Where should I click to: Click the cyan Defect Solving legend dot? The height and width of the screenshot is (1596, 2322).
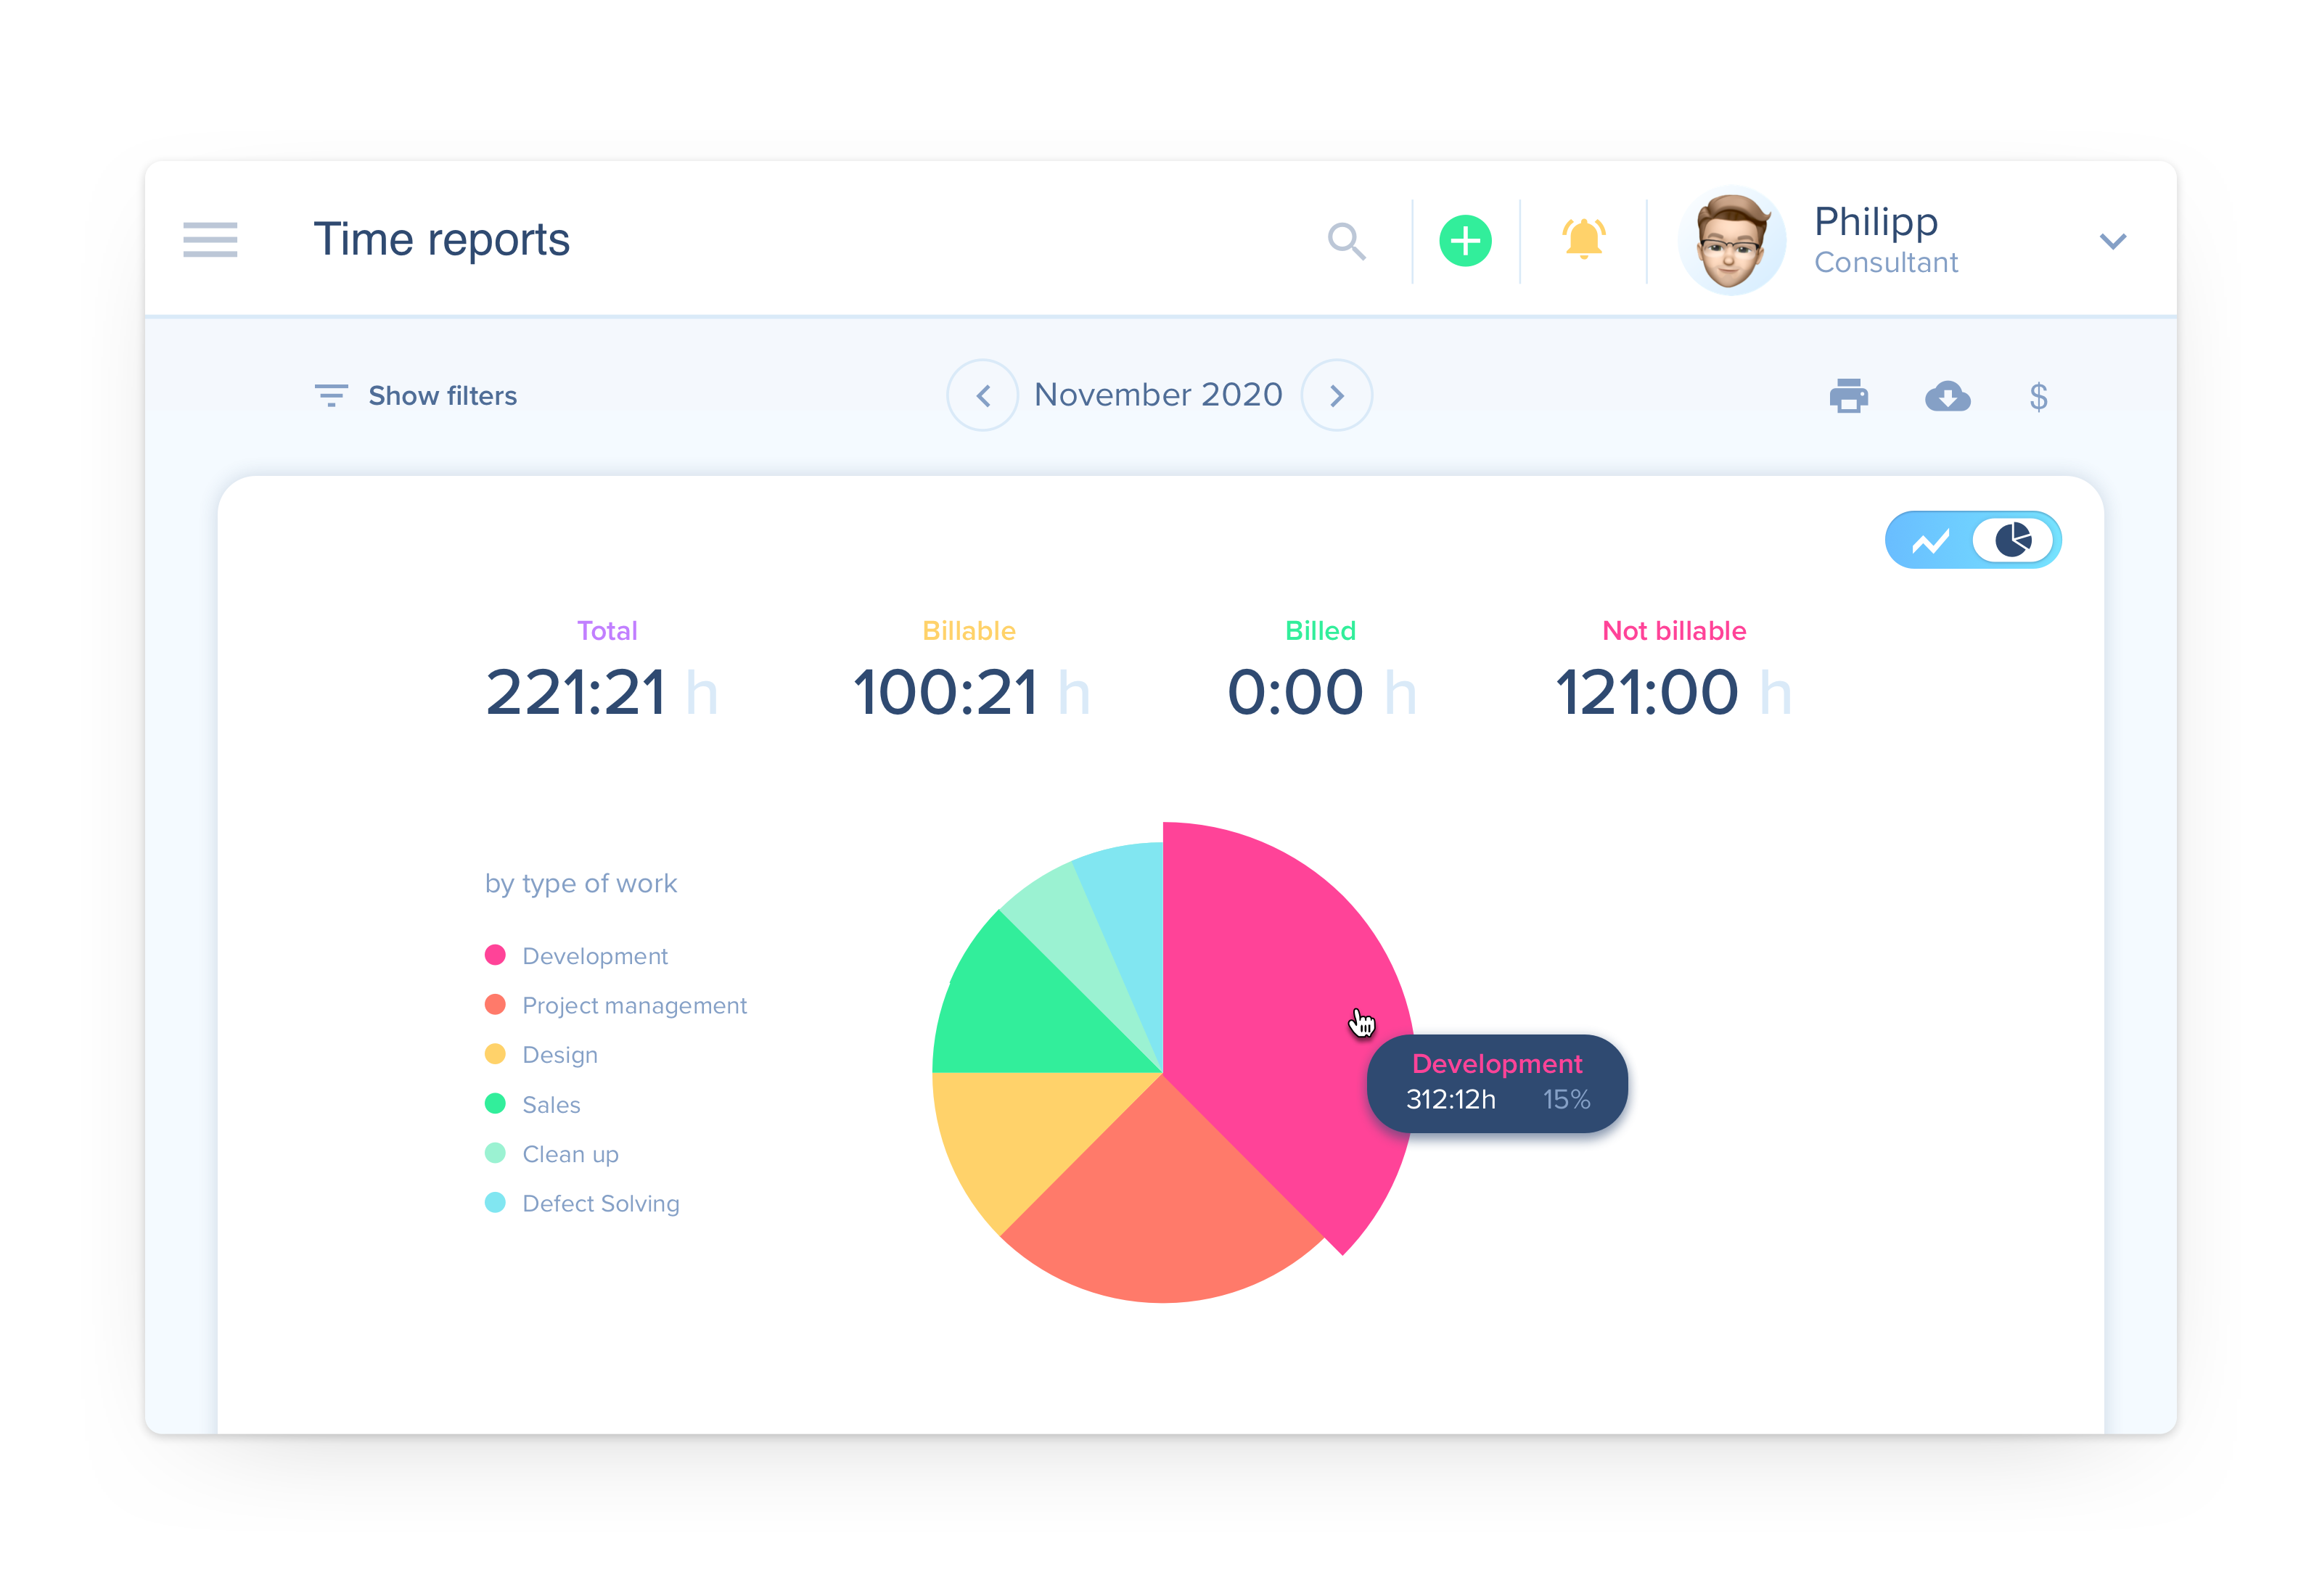click(495, 1203)
